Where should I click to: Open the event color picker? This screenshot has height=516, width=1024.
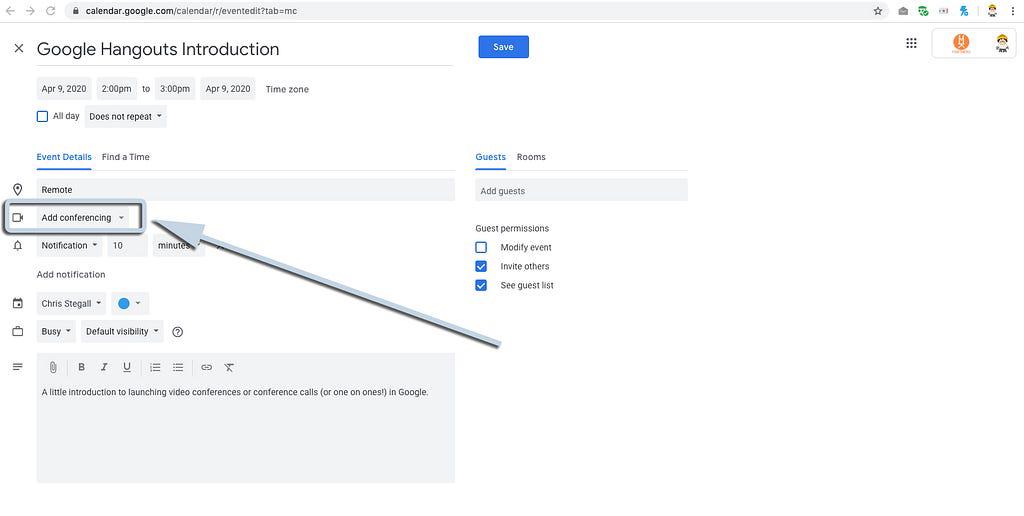(129, 303)
